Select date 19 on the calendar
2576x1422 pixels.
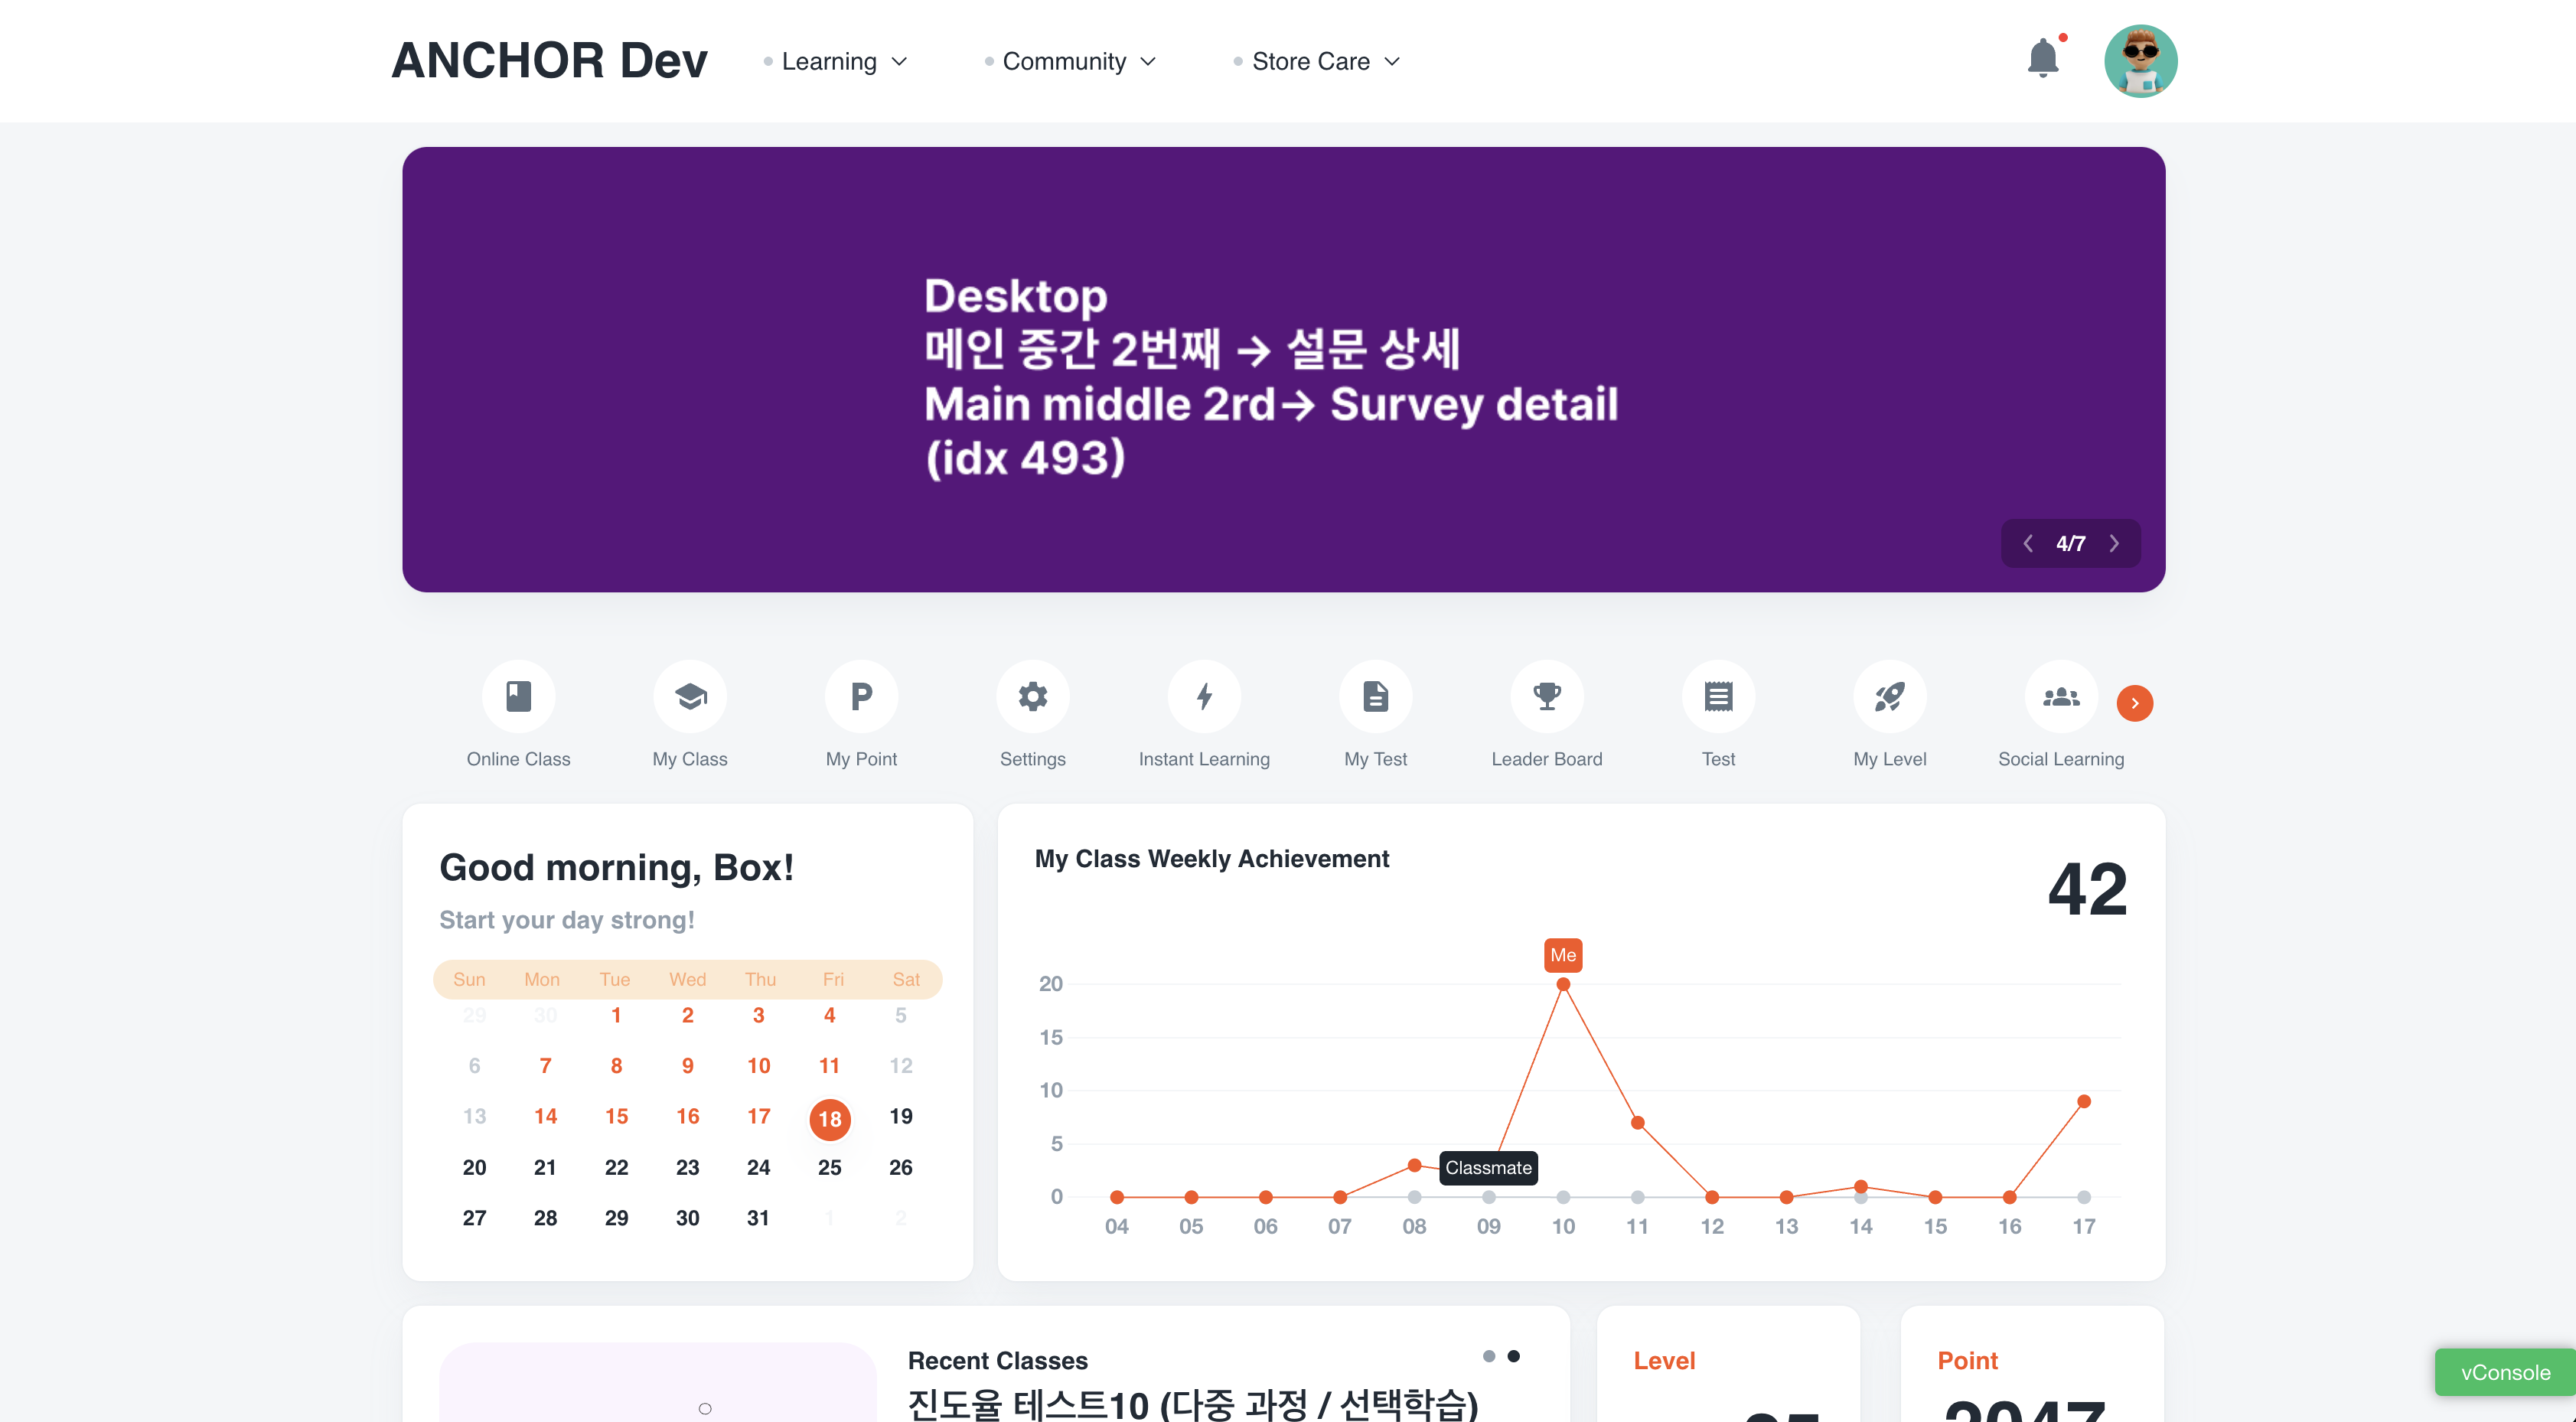pos(901,1116)
